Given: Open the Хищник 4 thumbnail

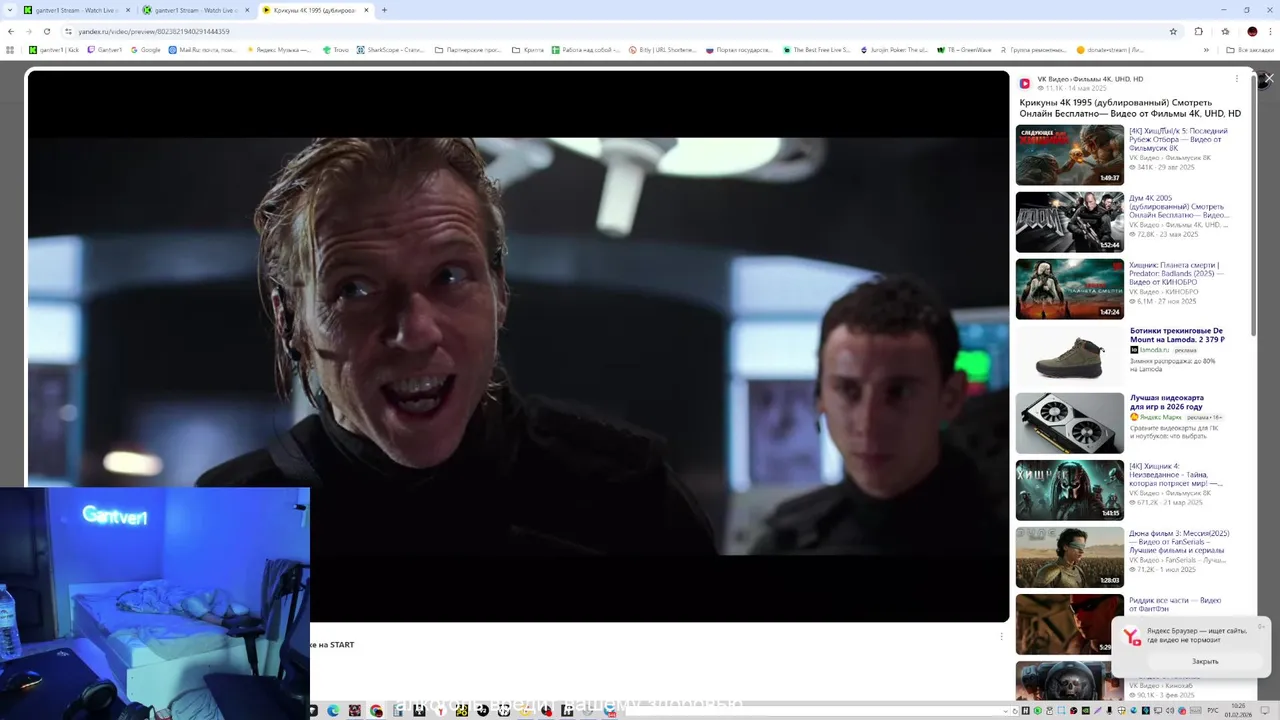Looking at the screenshot, I should (x=1070, y=490).
